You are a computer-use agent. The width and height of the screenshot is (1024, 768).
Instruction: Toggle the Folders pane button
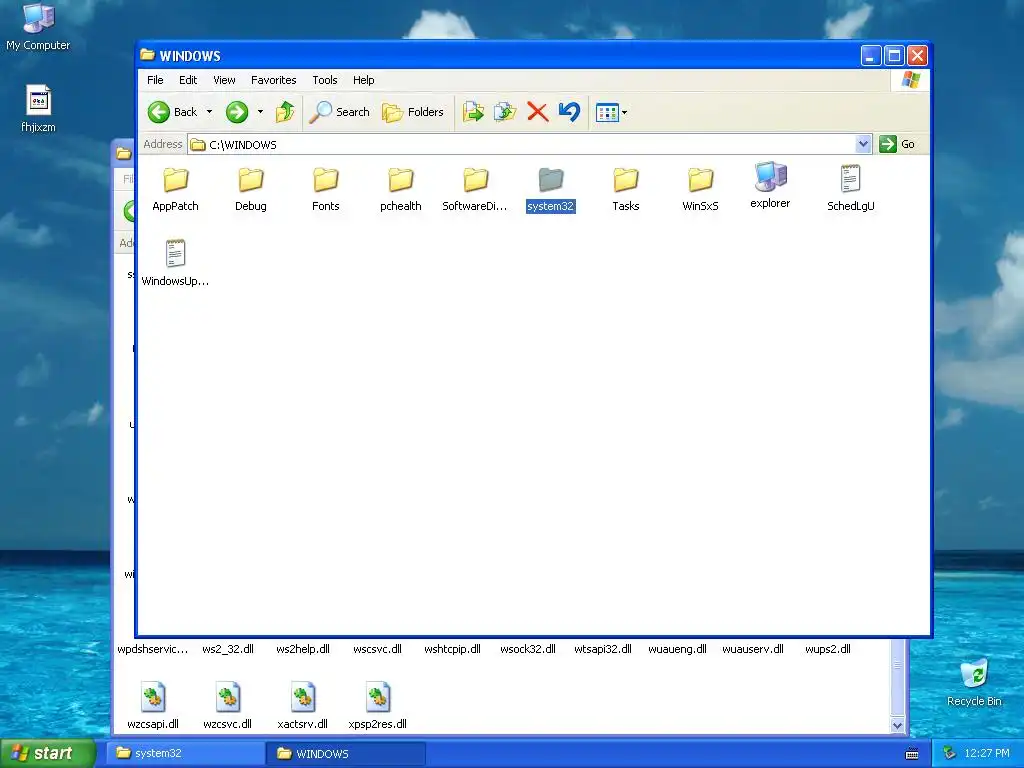pos(413,112)
